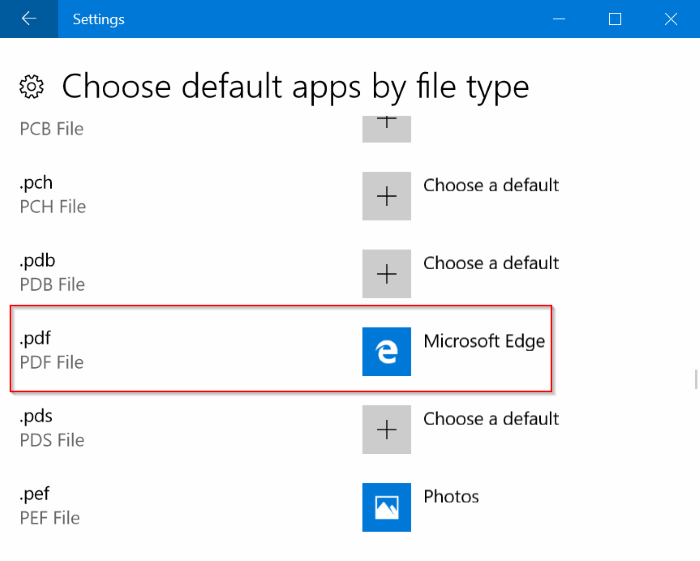Click the 'PCH File' description text

click(x=53, y=207)
